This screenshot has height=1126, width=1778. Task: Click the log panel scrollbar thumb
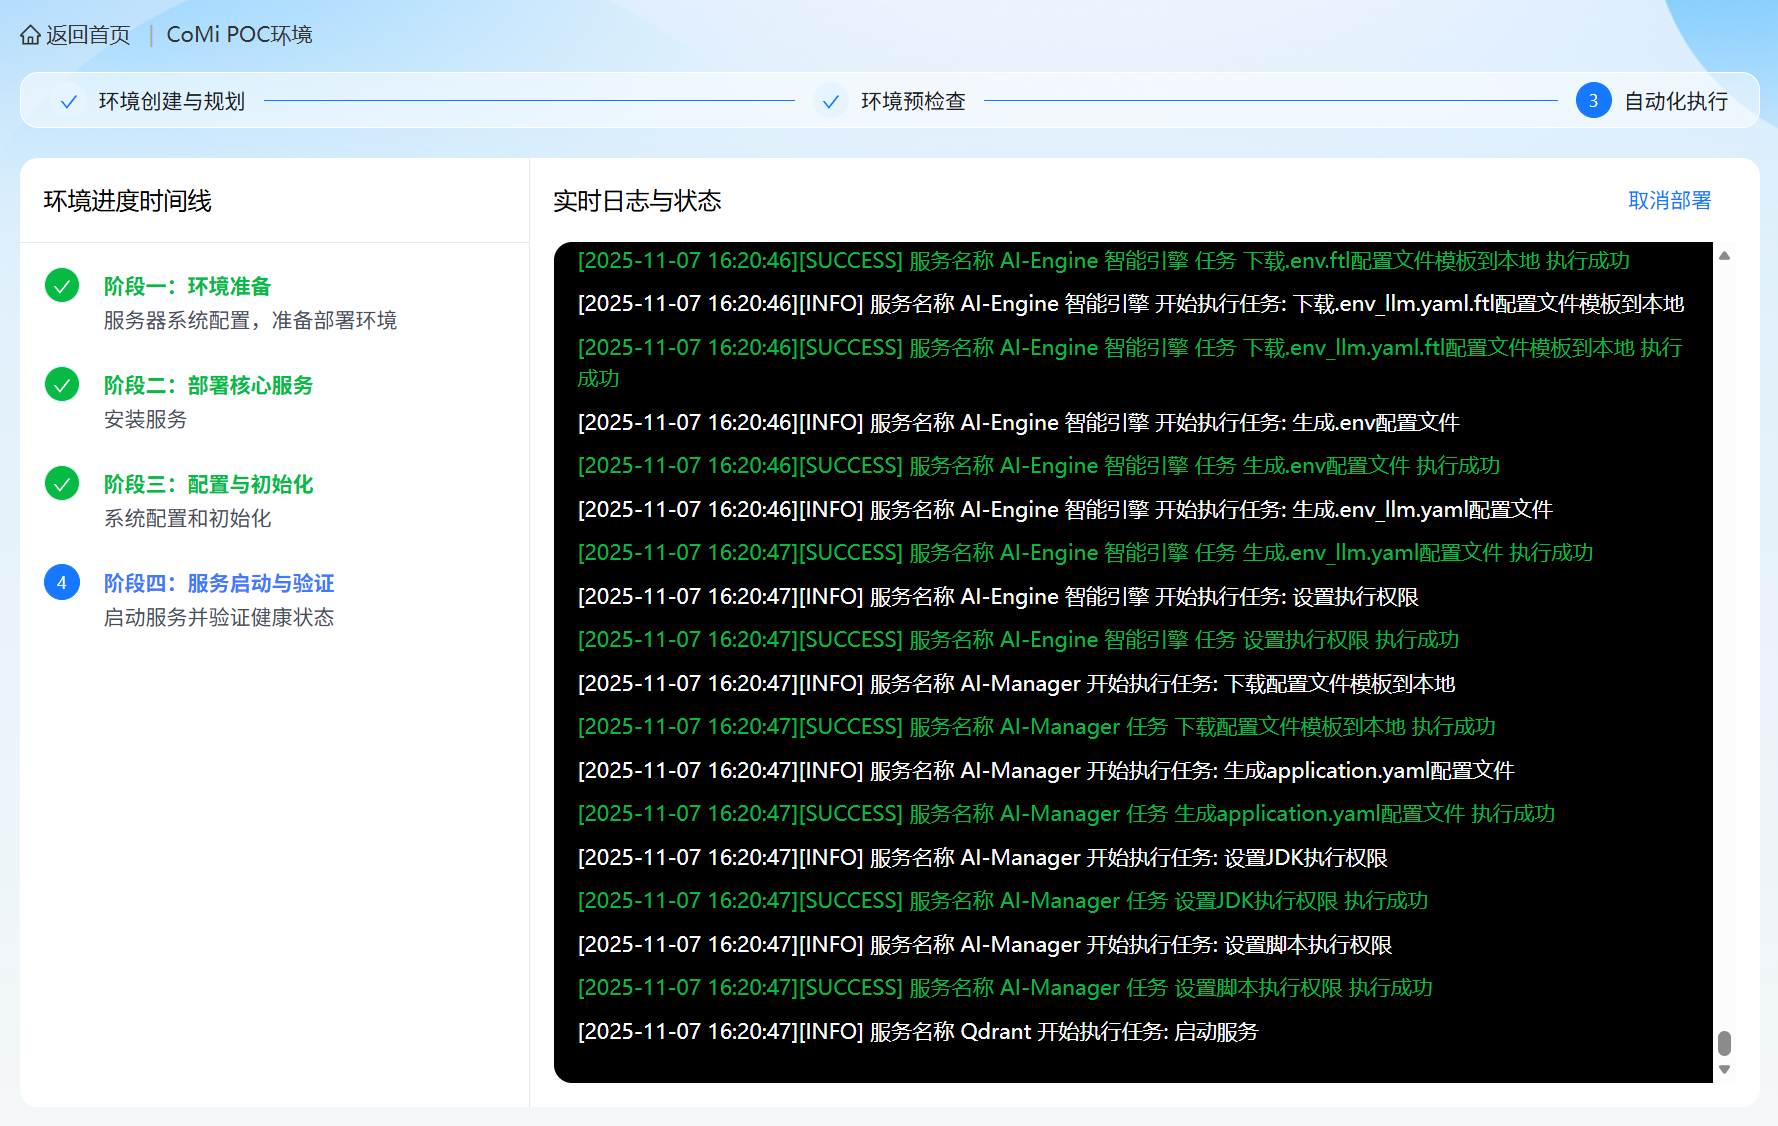click(1724, 1043)
